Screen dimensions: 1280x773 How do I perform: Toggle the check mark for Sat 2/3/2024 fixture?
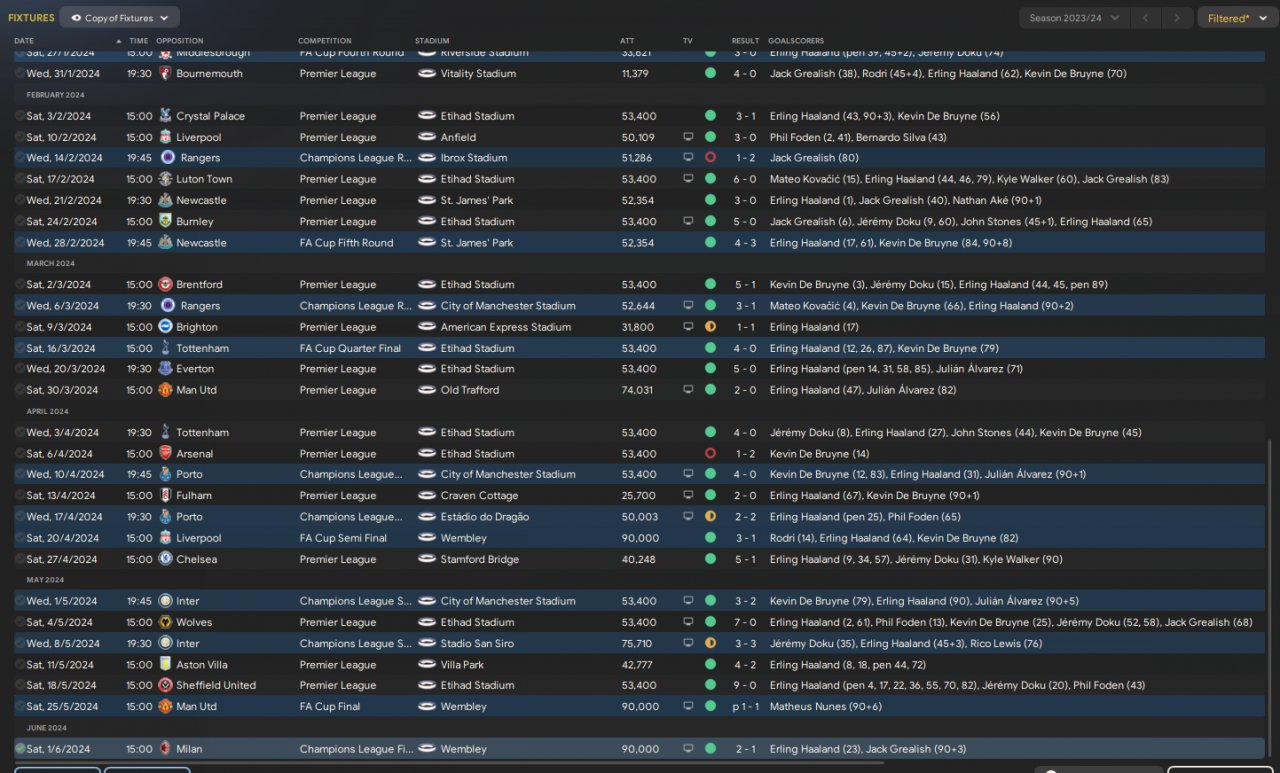pyautogui.click(x=20, y=285)
